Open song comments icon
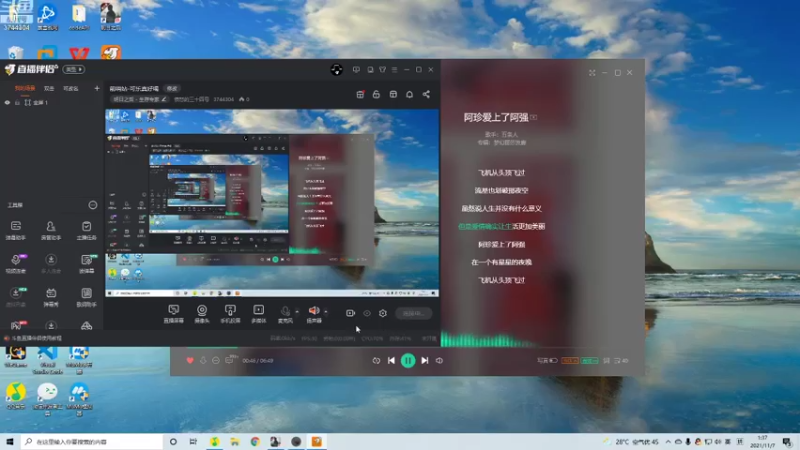 [x=230, y=360]
